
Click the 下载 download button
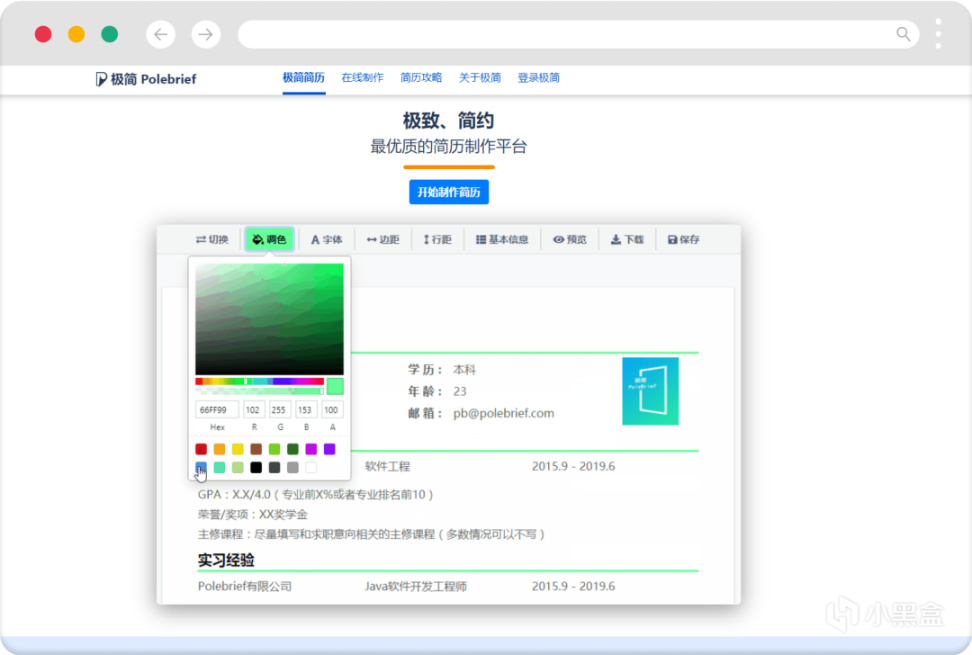tap(627, 239)
